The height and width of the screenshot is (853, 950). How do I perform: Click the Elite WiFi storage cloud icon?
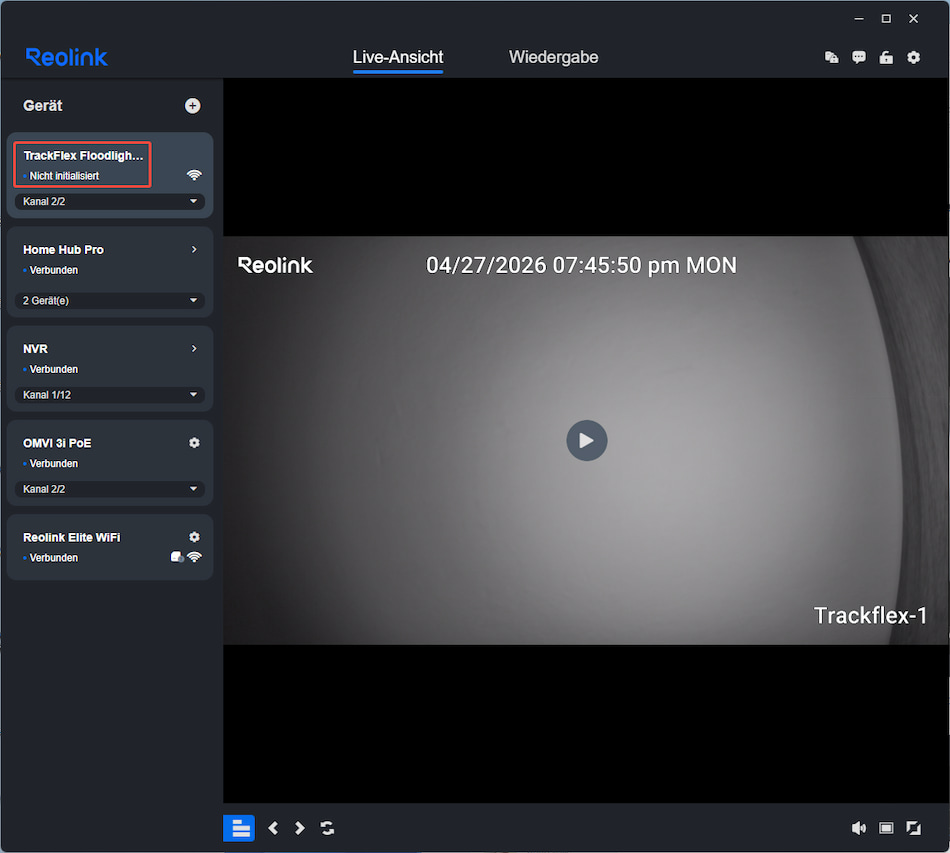177,557
